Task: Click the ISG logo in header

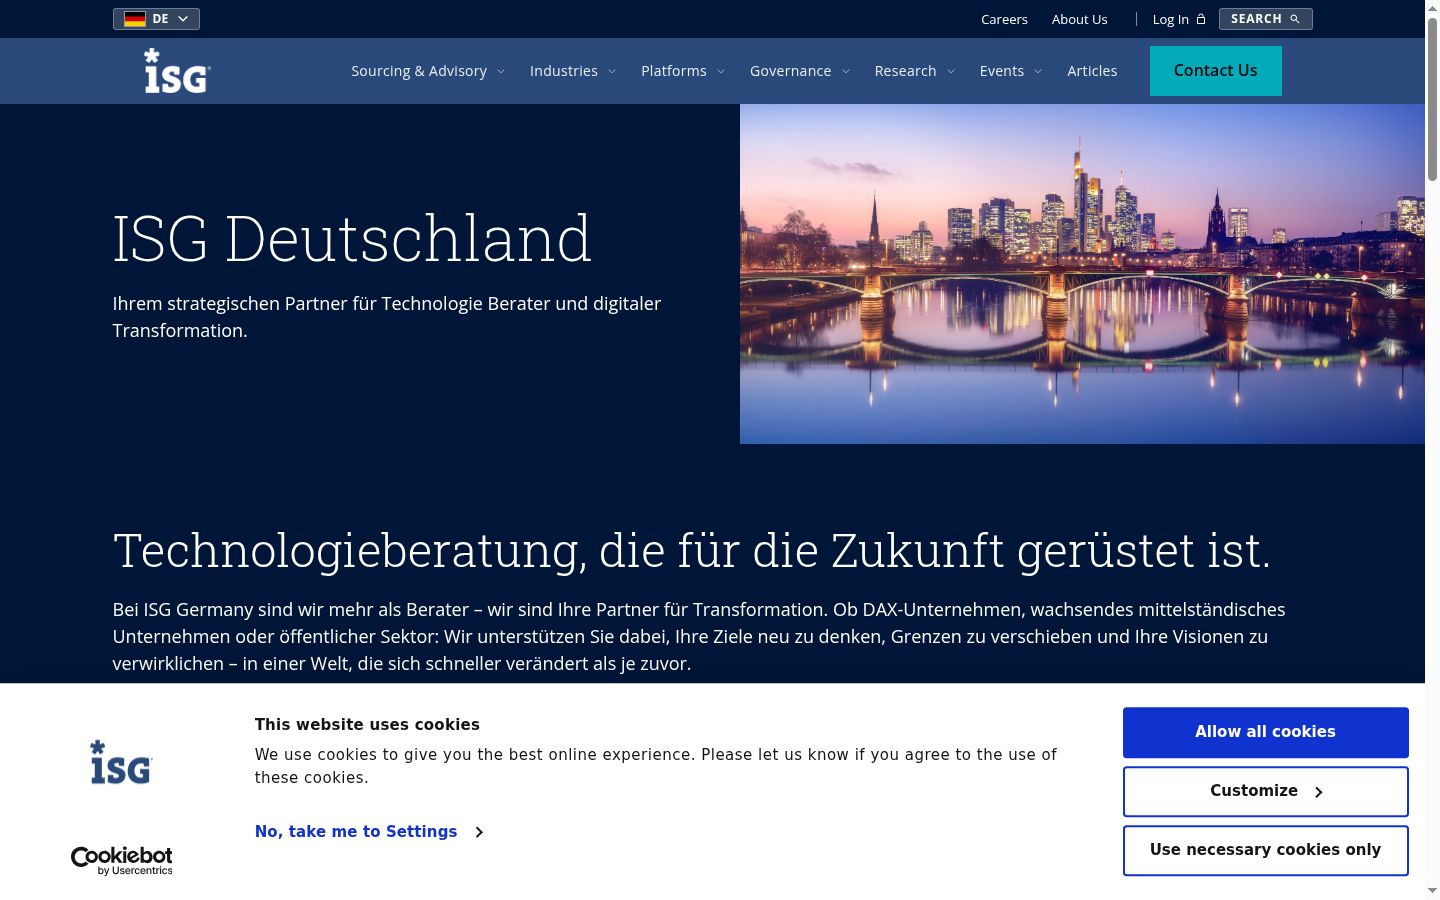Action: 177,71
